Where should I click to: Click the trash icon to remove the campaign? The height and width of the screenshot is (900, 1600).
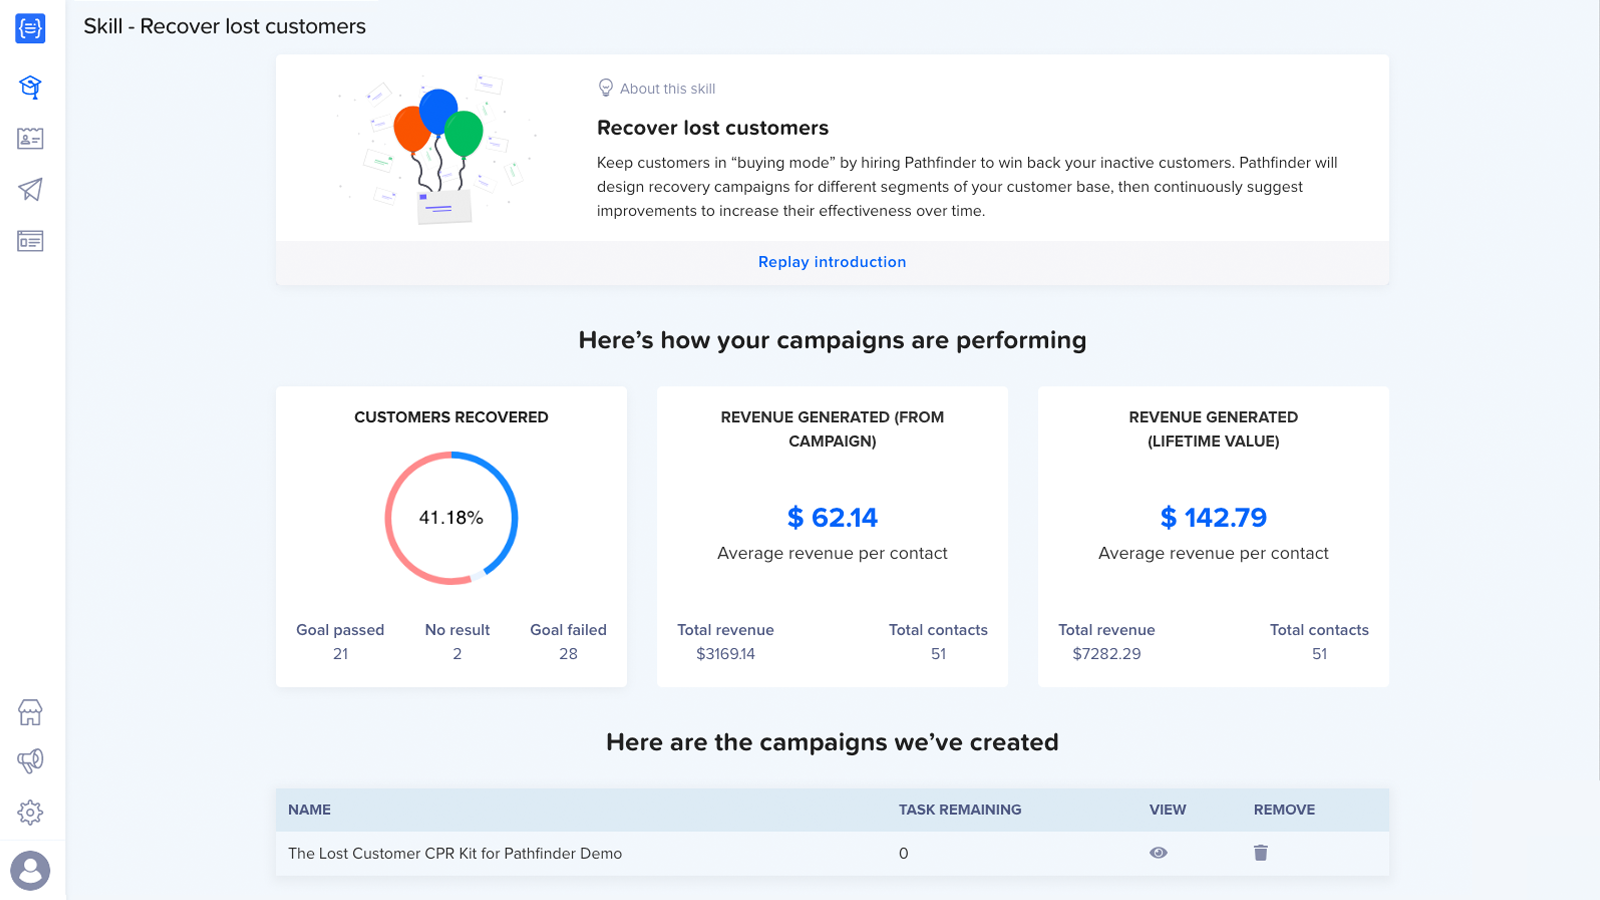point(1260,853)
